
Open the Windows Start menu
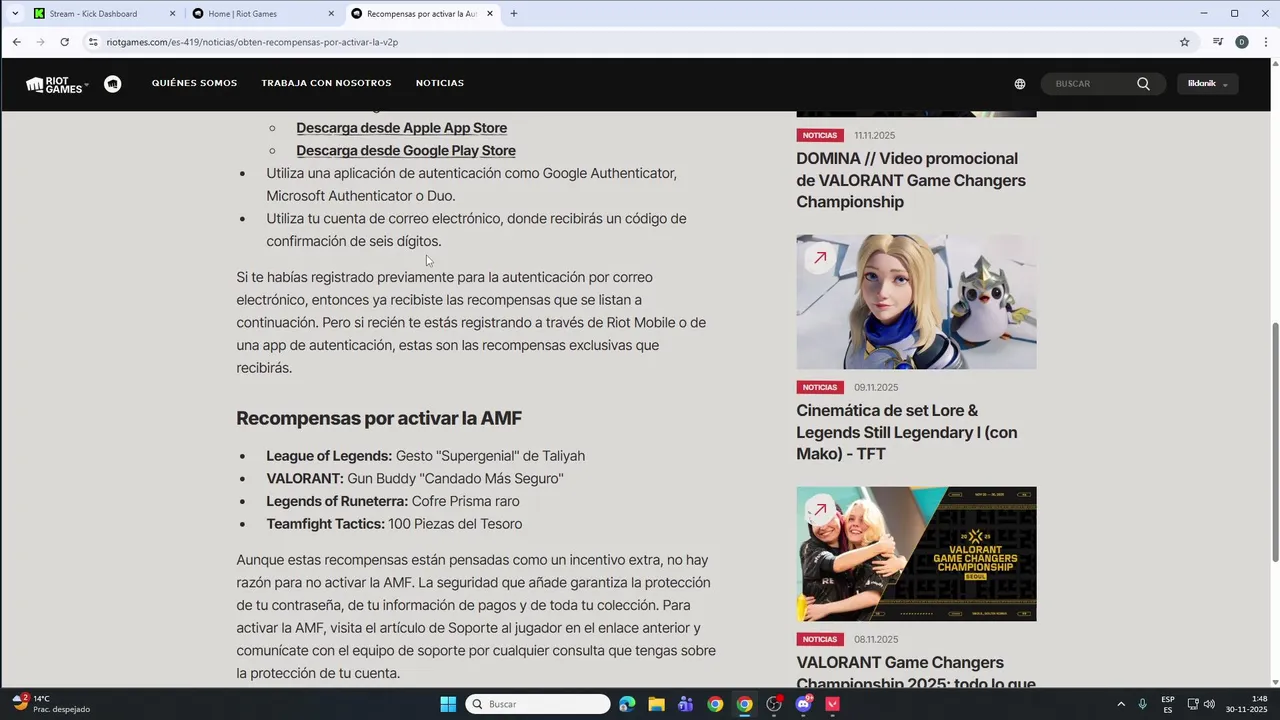pos(448,704)
